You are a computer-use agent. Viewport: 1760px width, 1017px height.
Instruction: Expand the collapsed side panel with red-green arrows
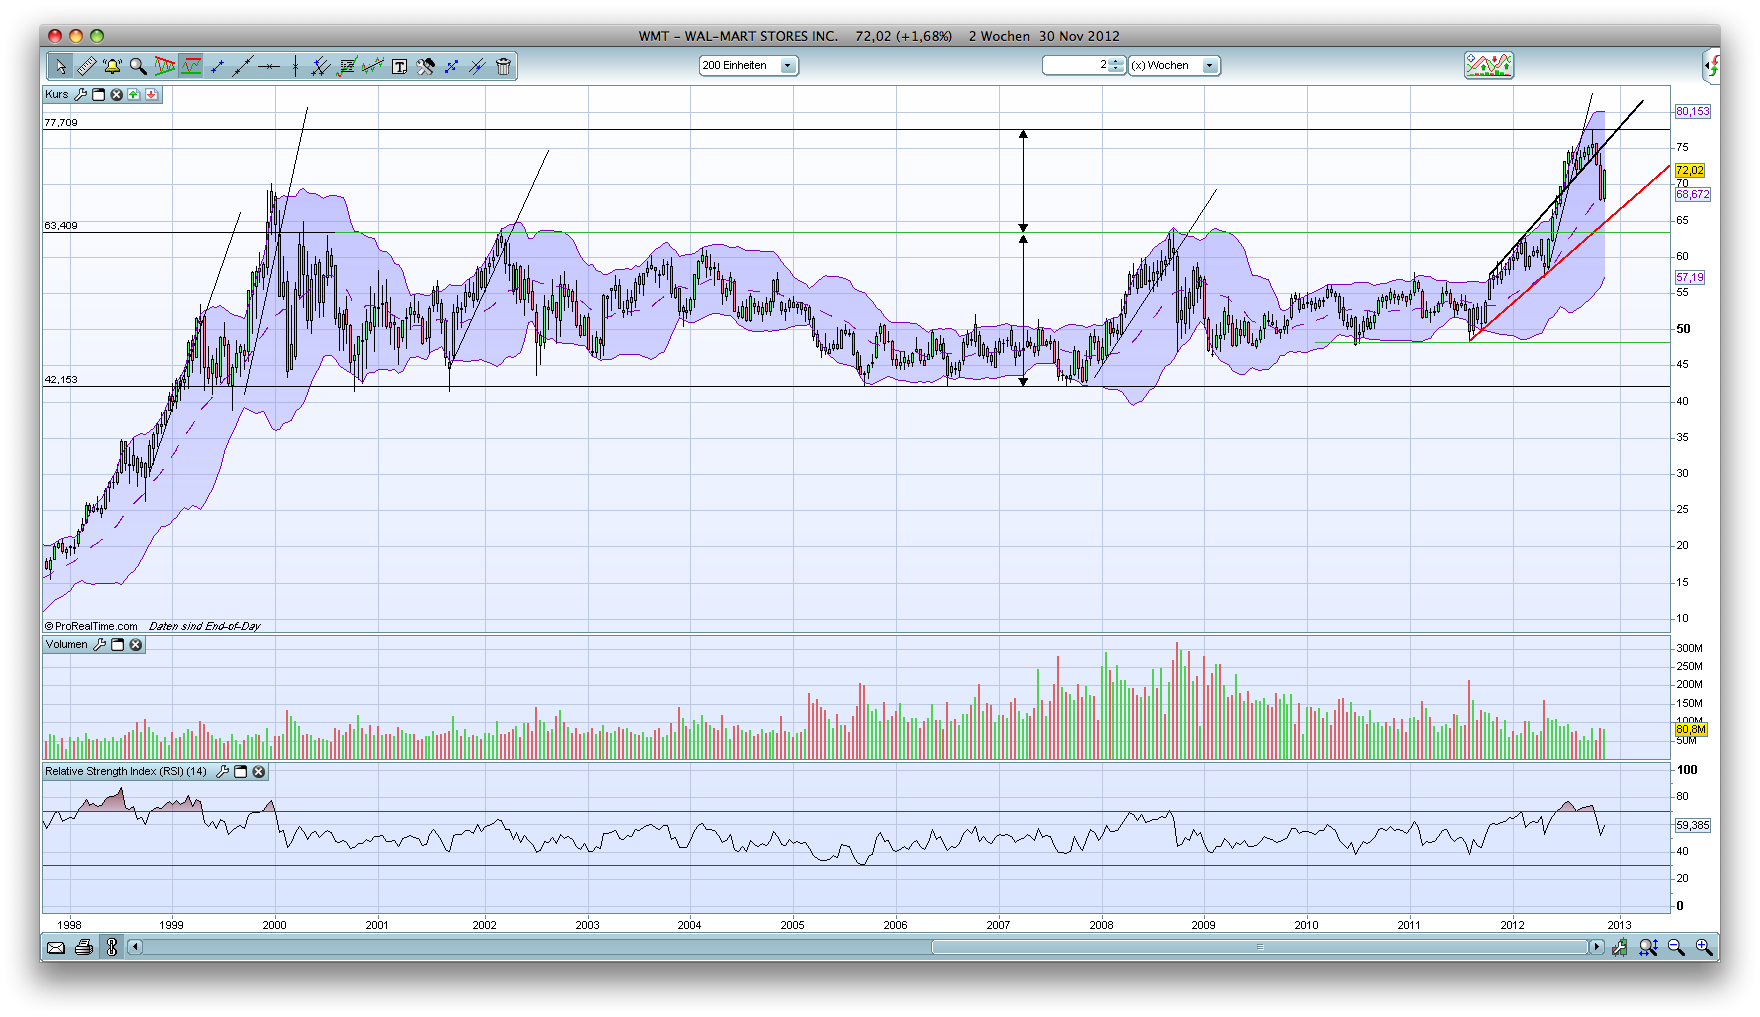[x=1711, y=66]
